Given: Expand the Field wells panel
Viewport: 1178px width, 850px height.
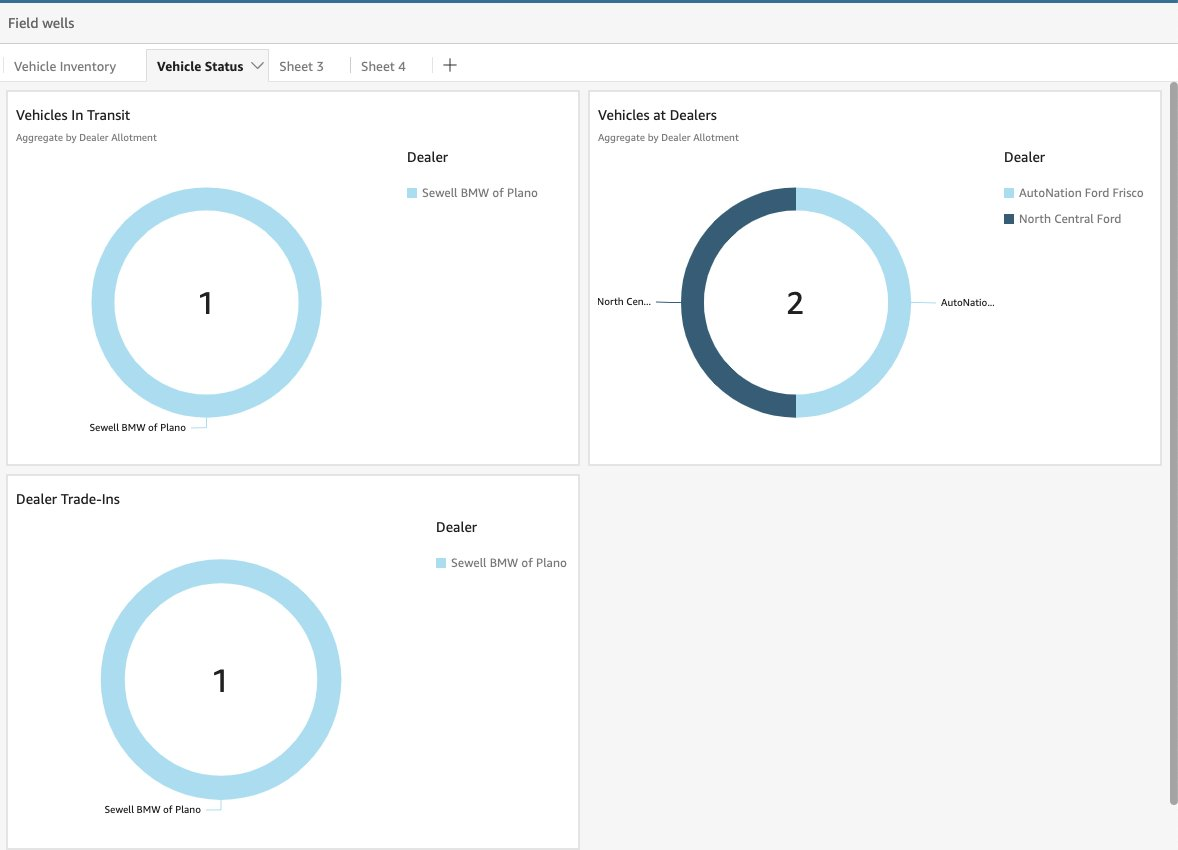Looking at the screenshot, I should pos(40,22).
